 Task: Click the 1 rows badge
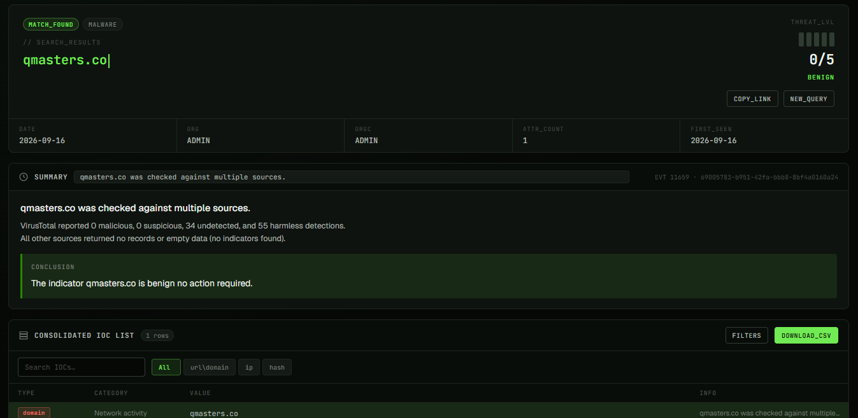(157, 335)
